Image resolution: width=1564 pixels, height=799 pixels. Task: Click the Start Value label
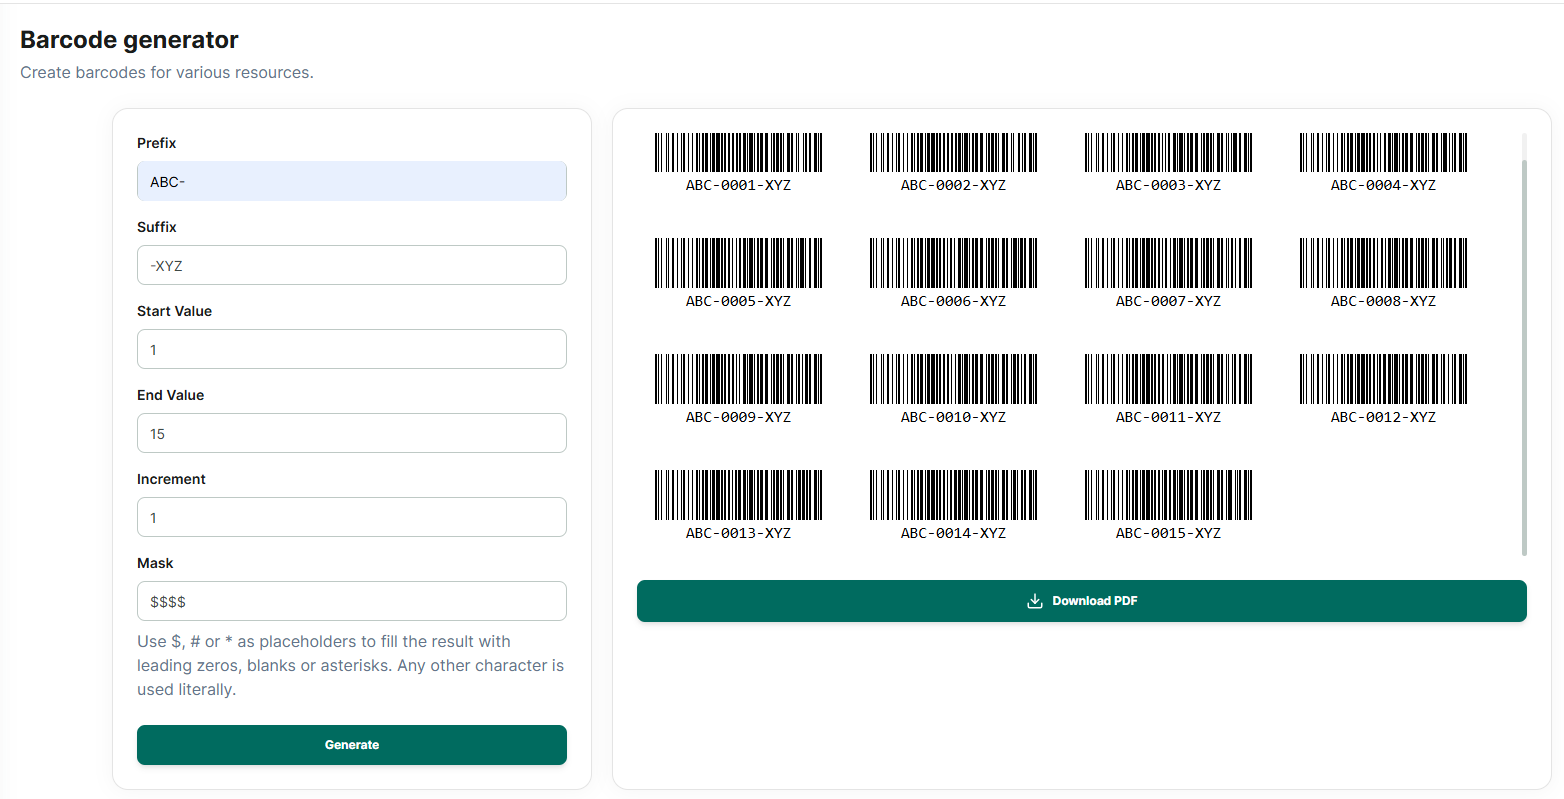pyautogui.click(x=174, y=311)
